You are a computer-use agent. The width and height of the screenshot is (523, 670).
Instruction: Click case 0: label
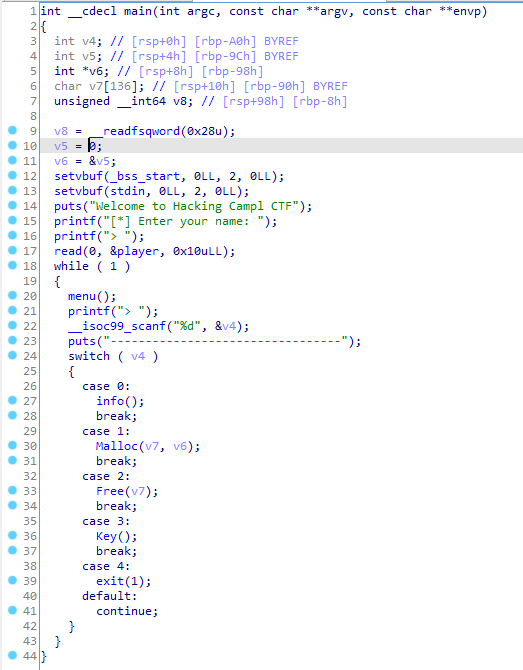click(x=106, y=386)
